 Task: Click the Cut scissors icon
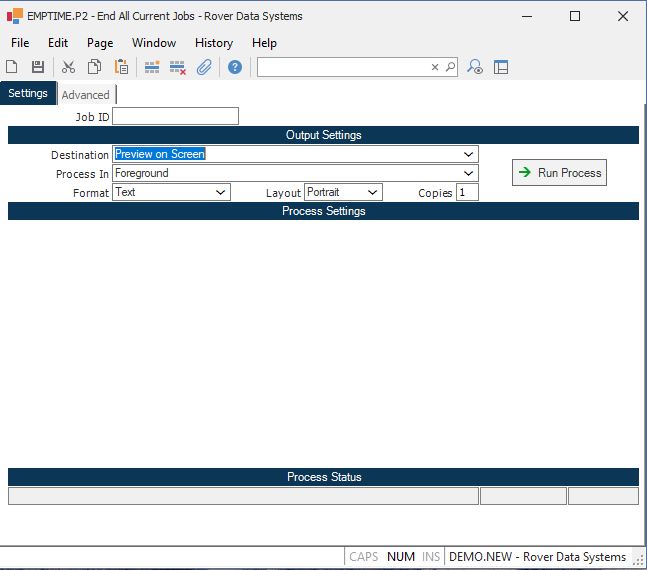coord(68,67)
